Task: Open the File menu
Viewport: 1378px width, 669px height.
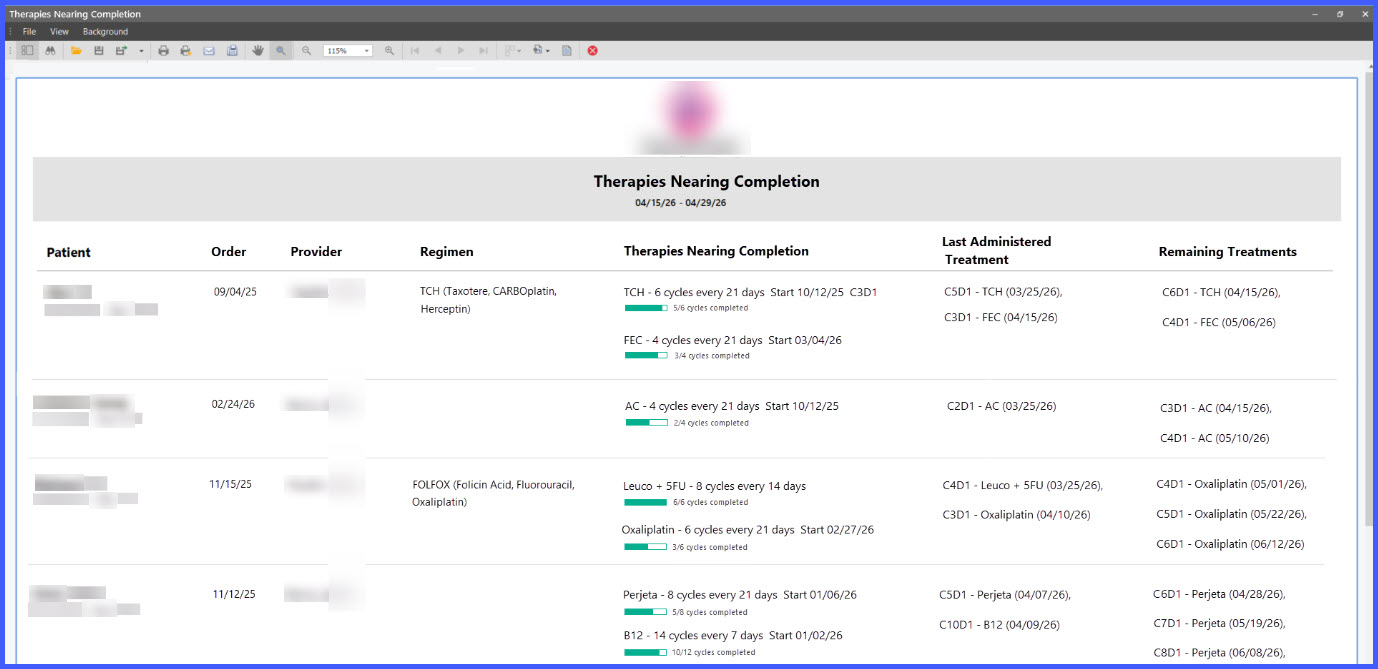Action: pyautogui.click(x=29, y=32)
